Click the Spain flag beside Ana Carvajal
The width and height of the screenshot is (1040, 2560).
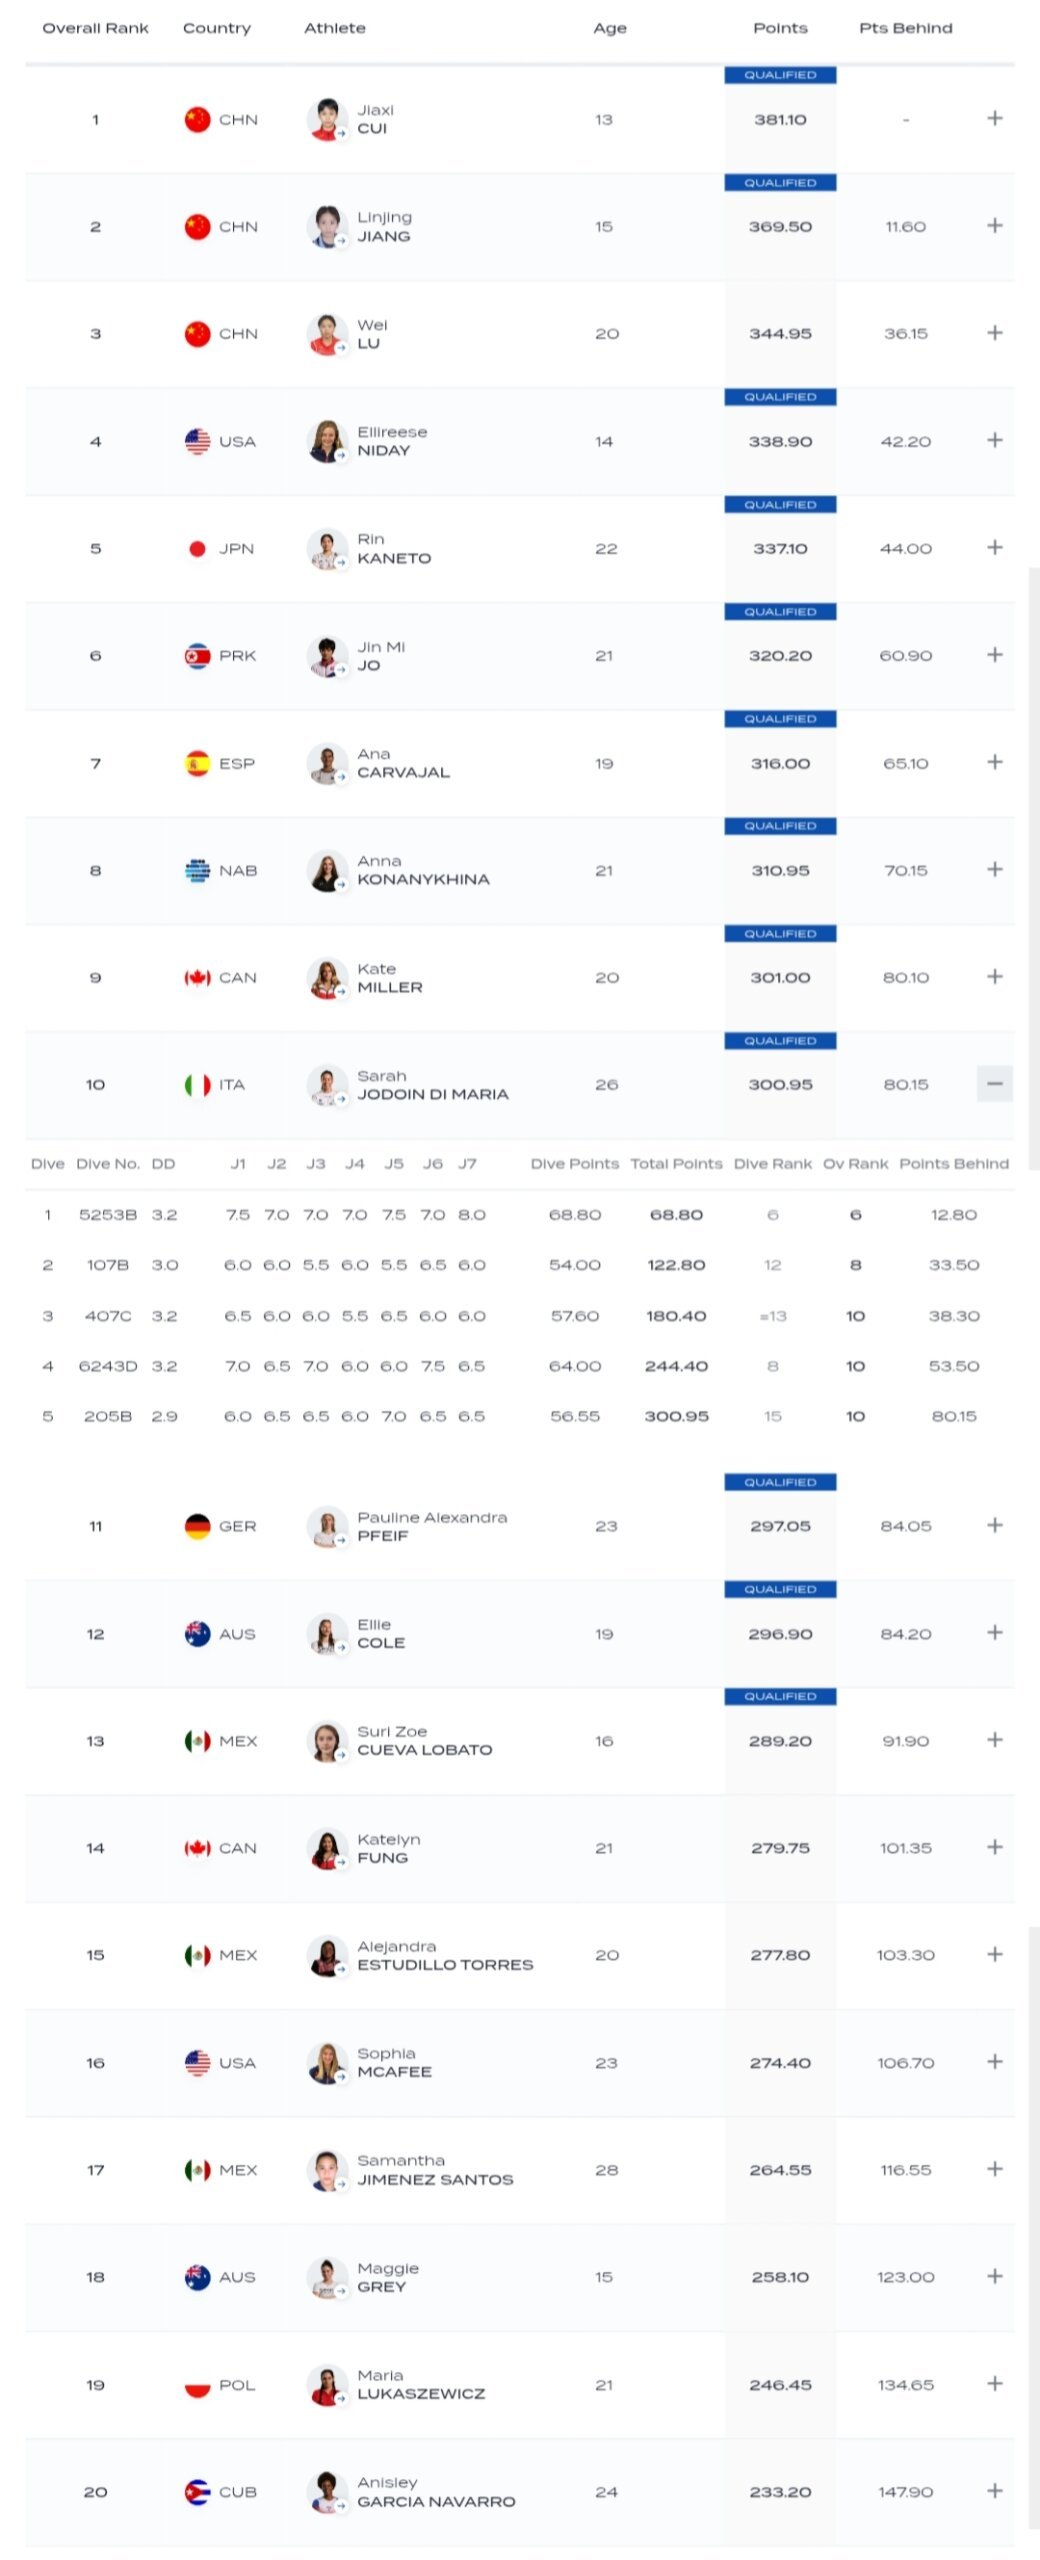tap(197, 764)
